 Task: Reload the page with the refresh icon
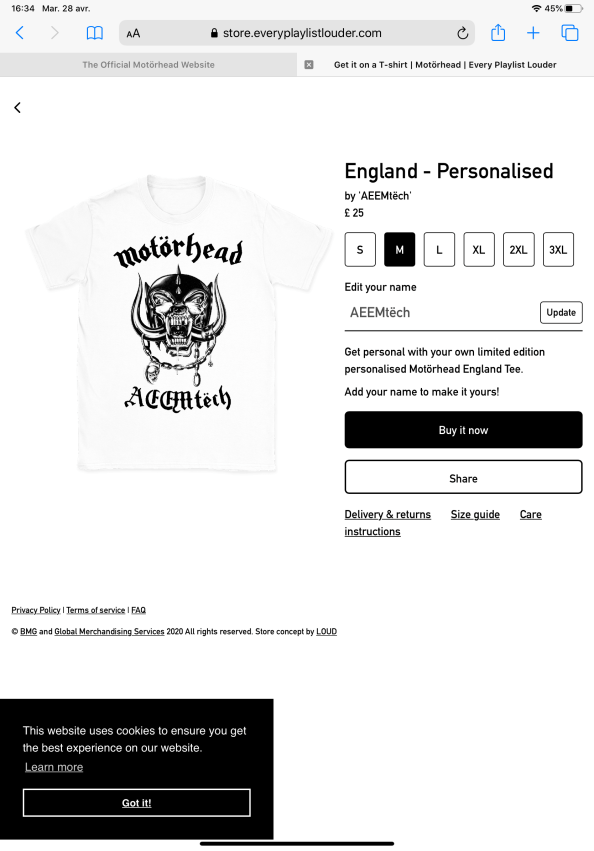pos(462,33)
